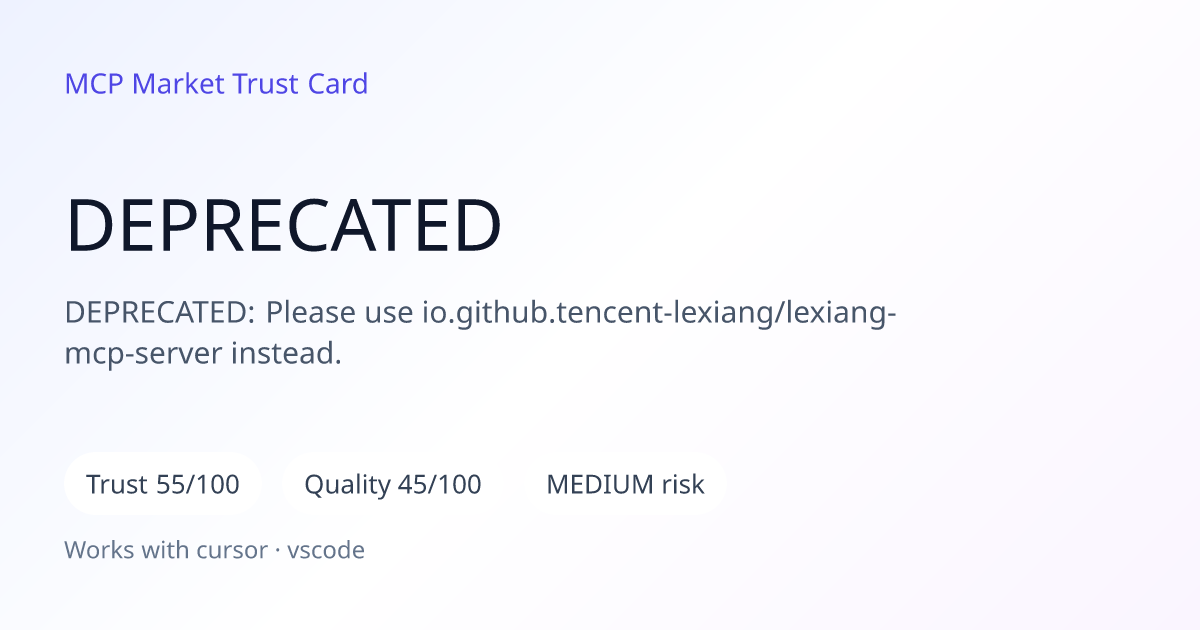This screenshot has height=630, width=1200.
Task: Click the MEDIUM risk badge
Action: (x=625, y=485)
